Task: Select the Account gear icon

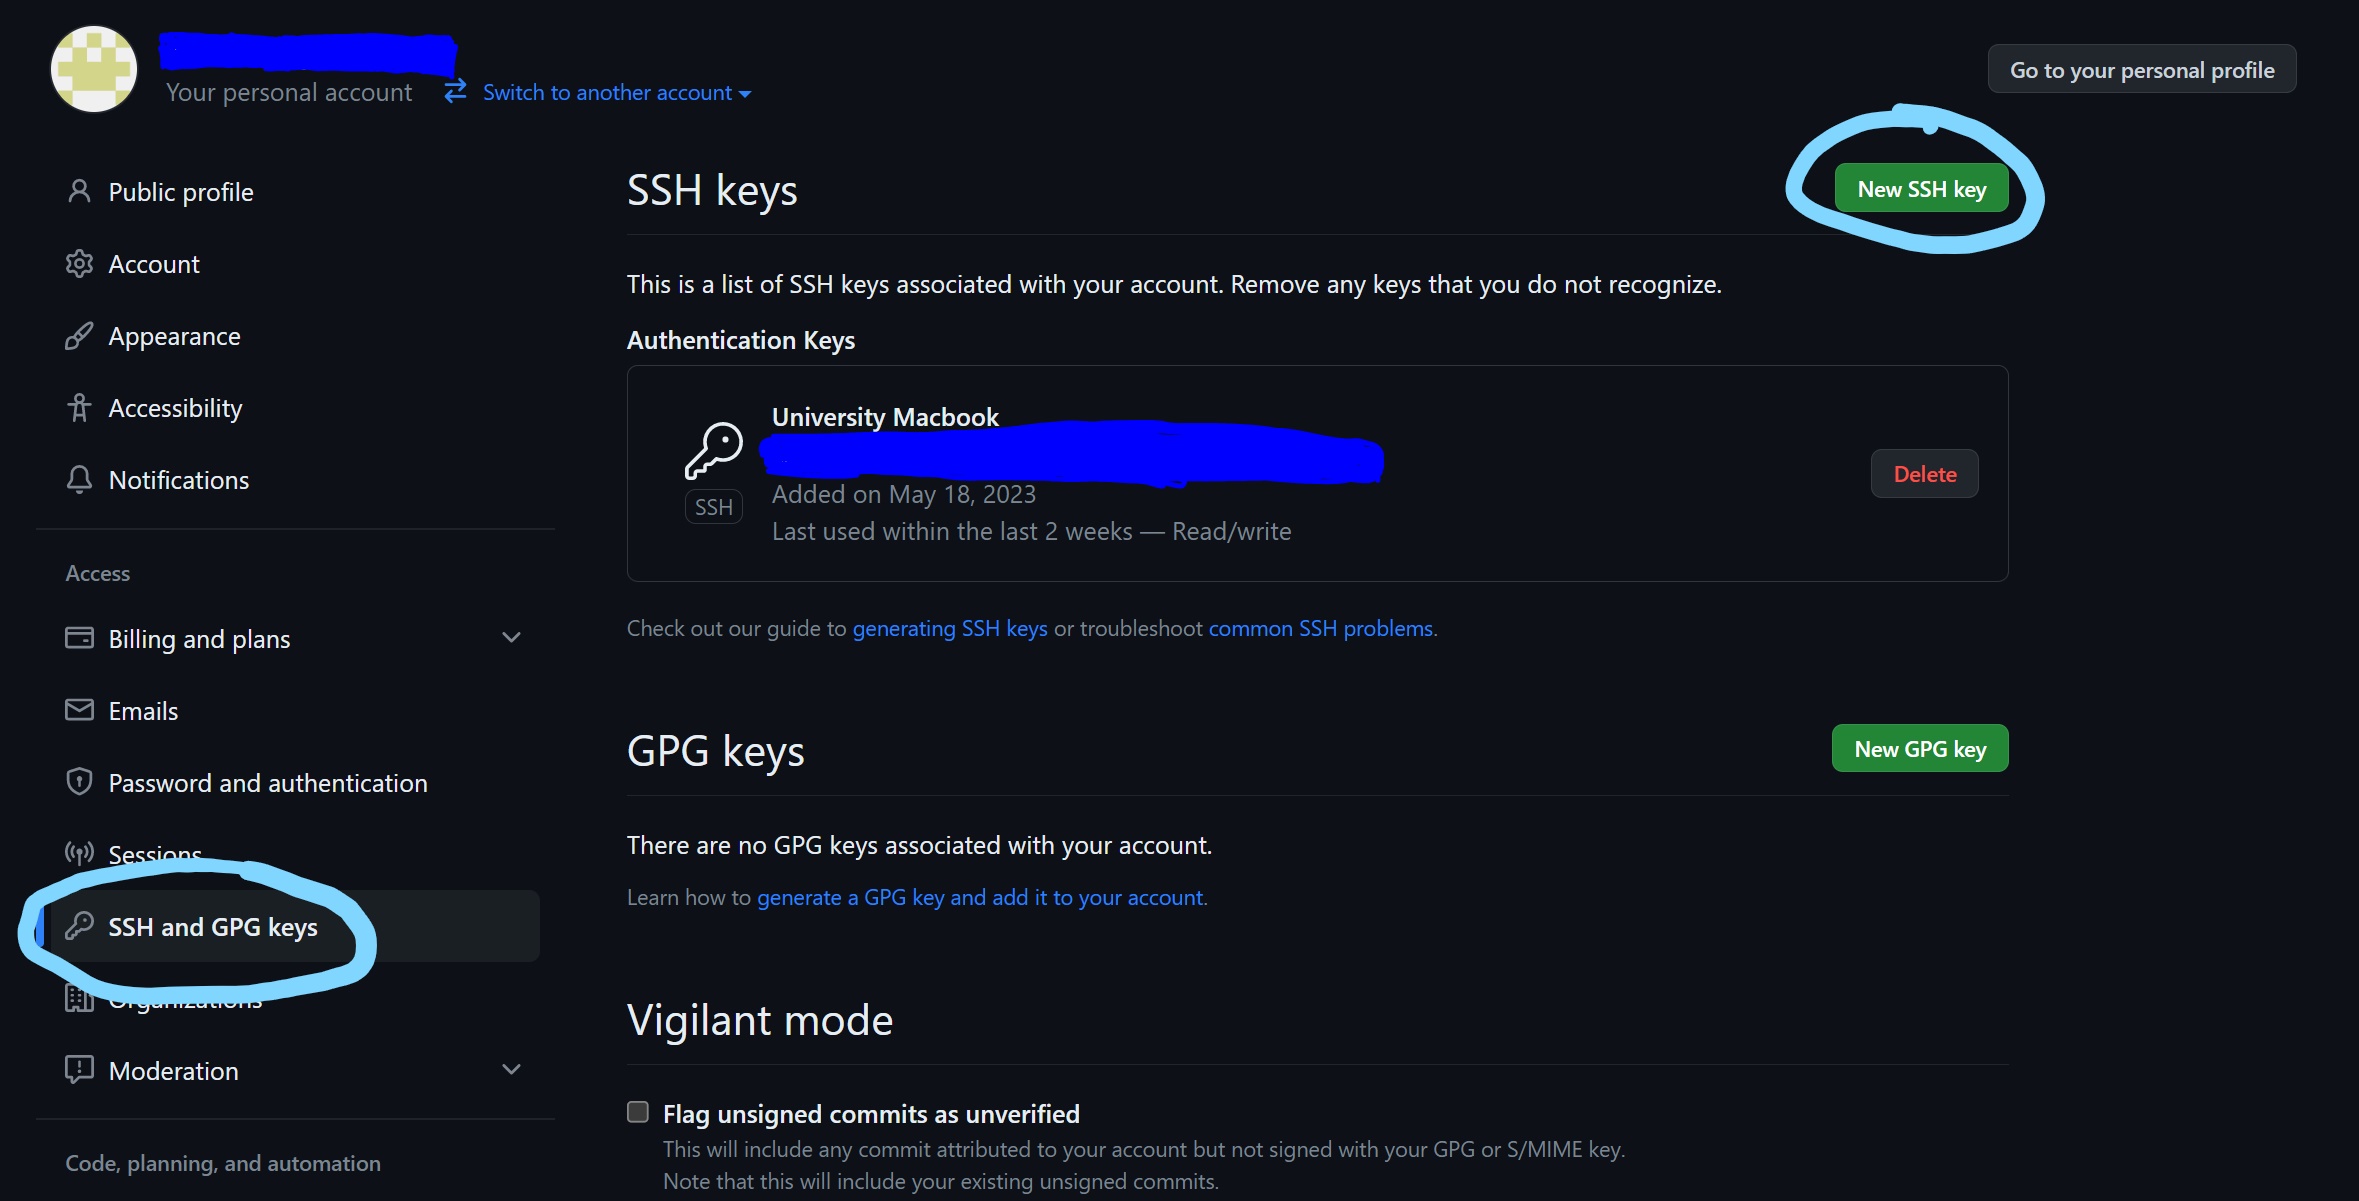Action: pos(79,263)
